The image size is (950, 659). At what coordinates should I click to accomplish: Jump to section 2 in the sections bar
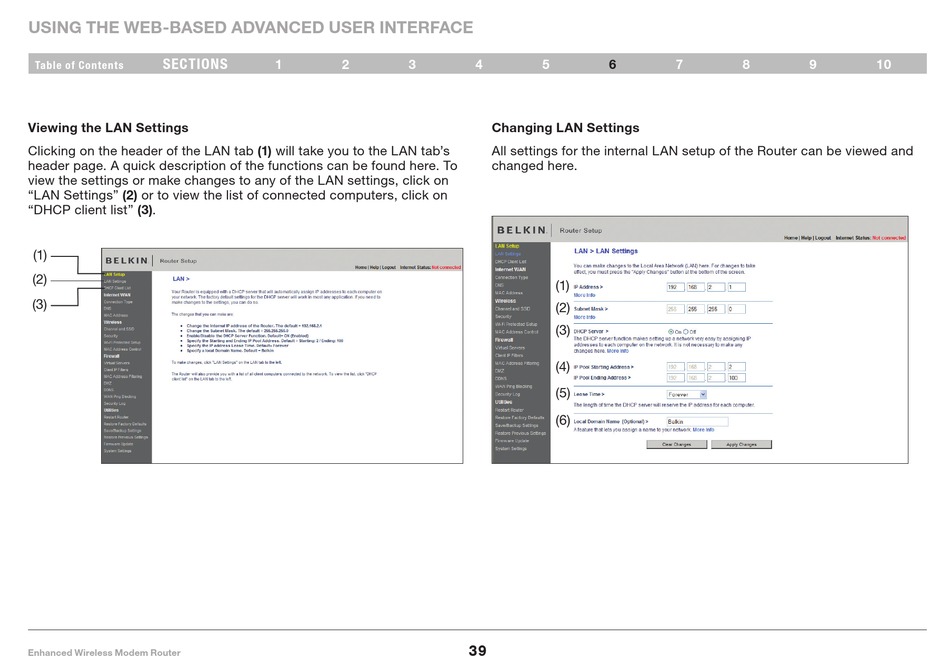point(345,64)
